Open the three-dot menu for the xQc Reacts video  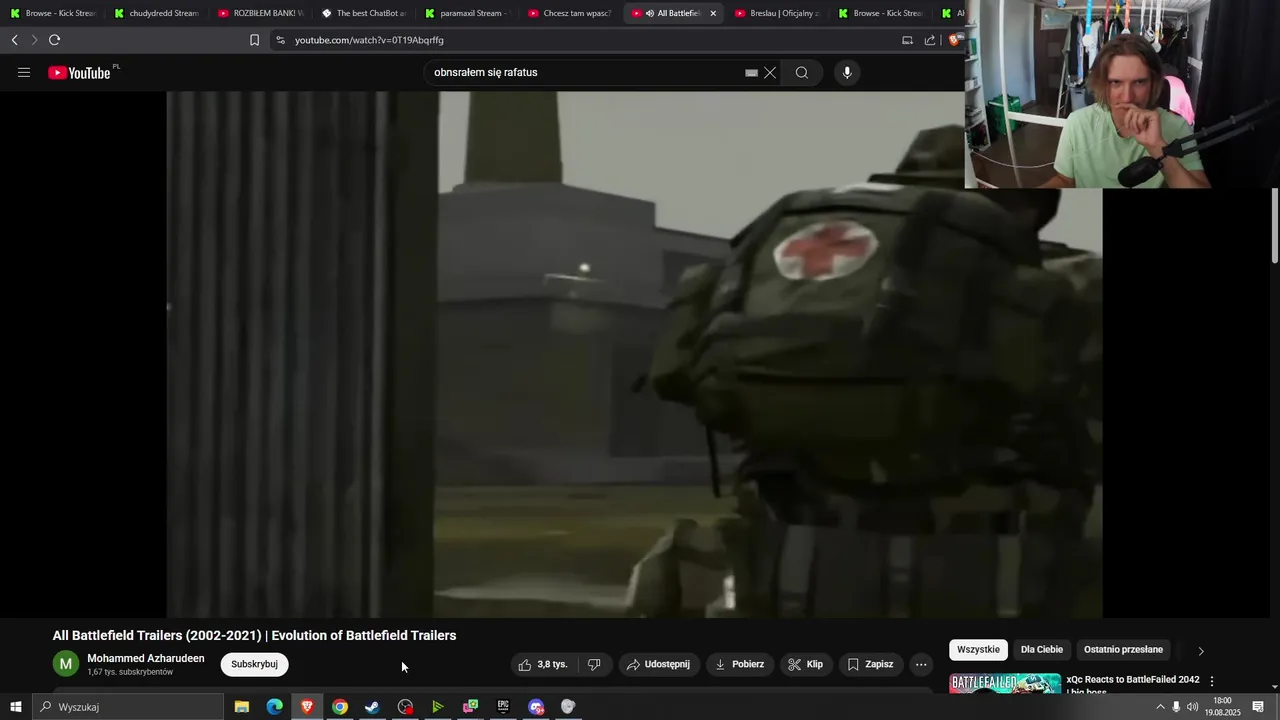click(1212, 681)
